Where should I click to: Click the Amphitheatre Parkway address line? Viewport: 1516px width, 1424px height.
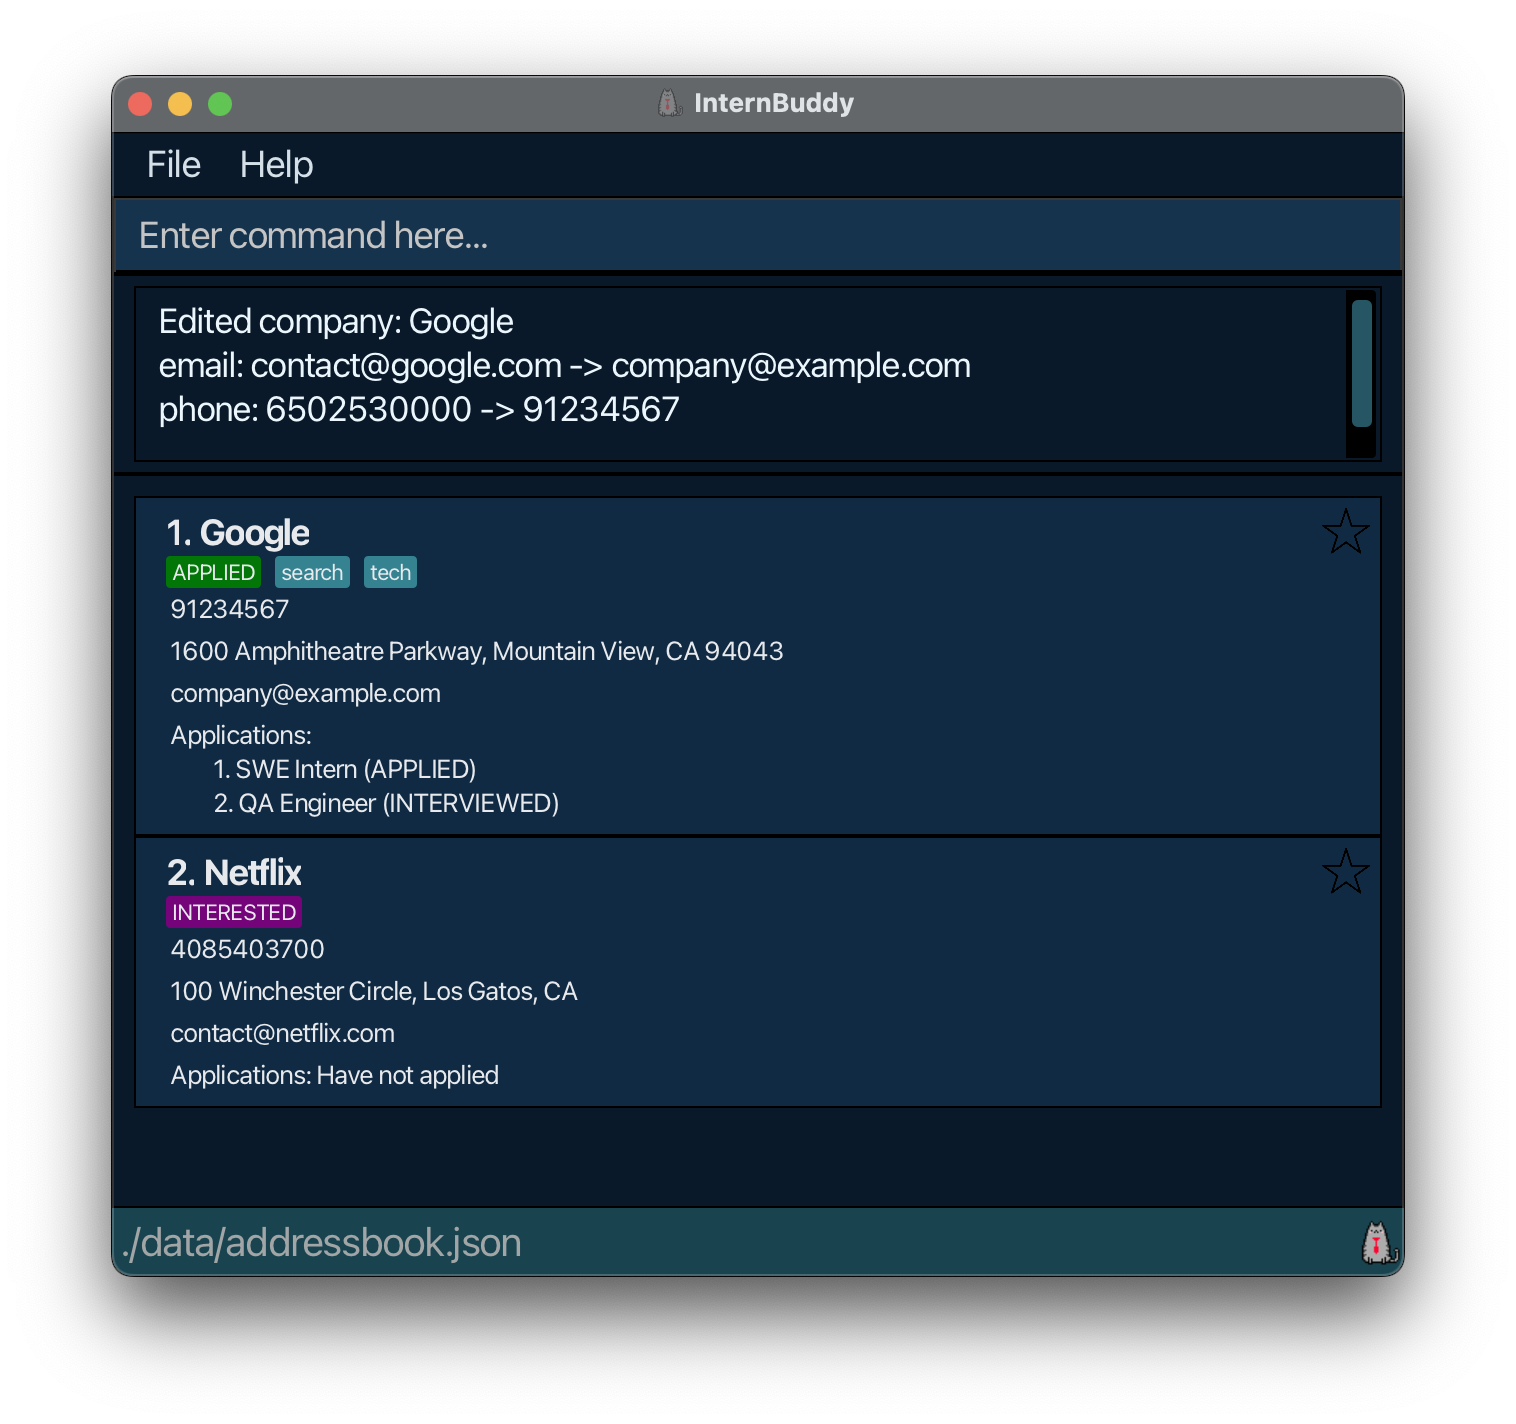pos(477,651)
